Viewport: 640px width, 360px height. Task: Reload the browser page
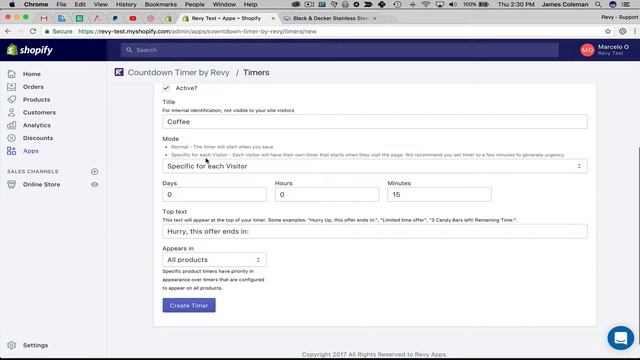coord(33,31)
